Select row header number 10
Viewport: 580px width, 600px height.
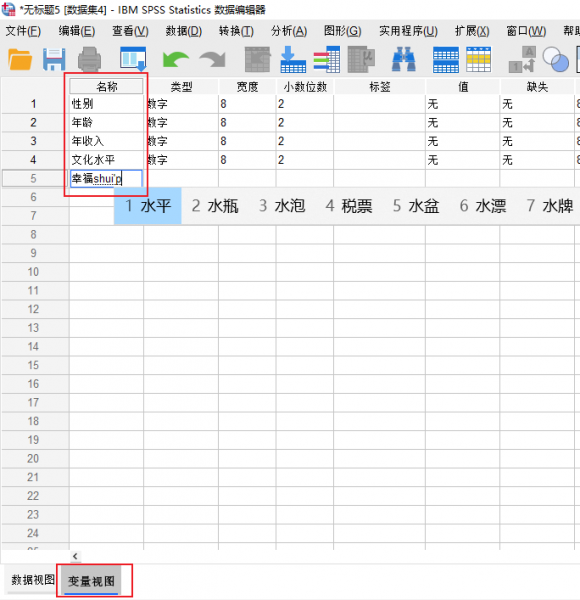(34, 272)
